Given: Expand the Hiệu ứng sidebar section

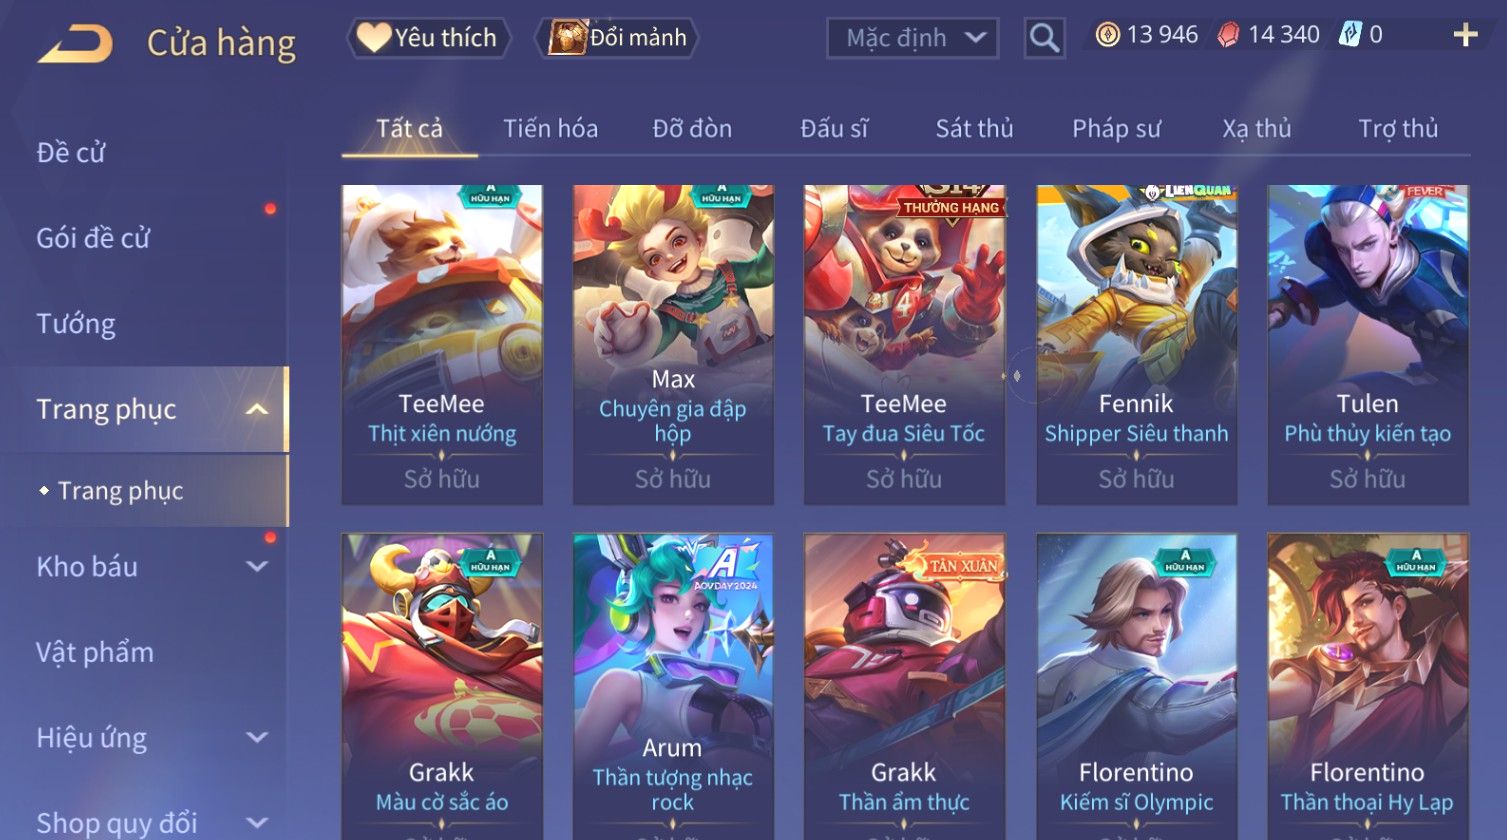Looking at the screenshot, I should click(x=257, y=737).
